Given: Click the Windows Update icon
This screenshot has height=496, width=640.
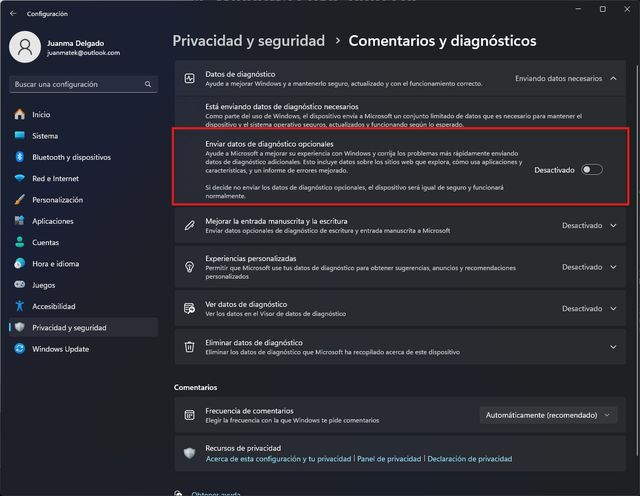Looking at the screenshot, I should point(19,348).
